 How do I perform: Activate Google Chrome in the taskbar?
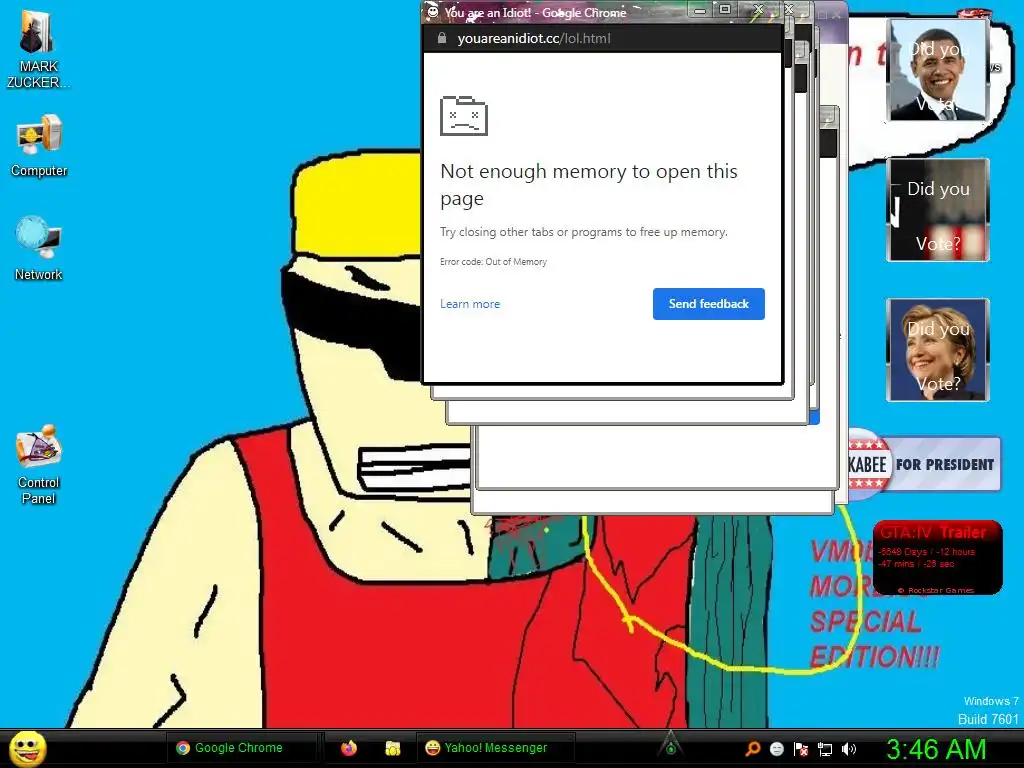coord(240,748)
